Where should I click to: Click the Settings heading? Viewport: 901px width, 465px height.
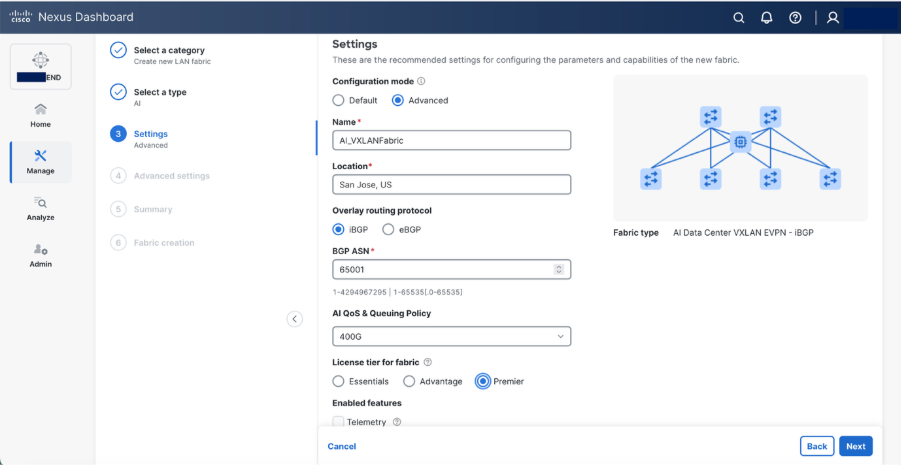tap(355, 44)
